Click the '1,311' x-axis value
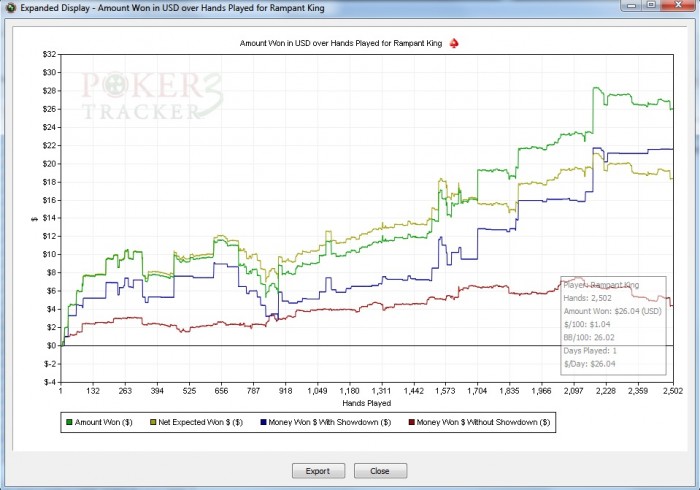 click(x=381, y=391)
